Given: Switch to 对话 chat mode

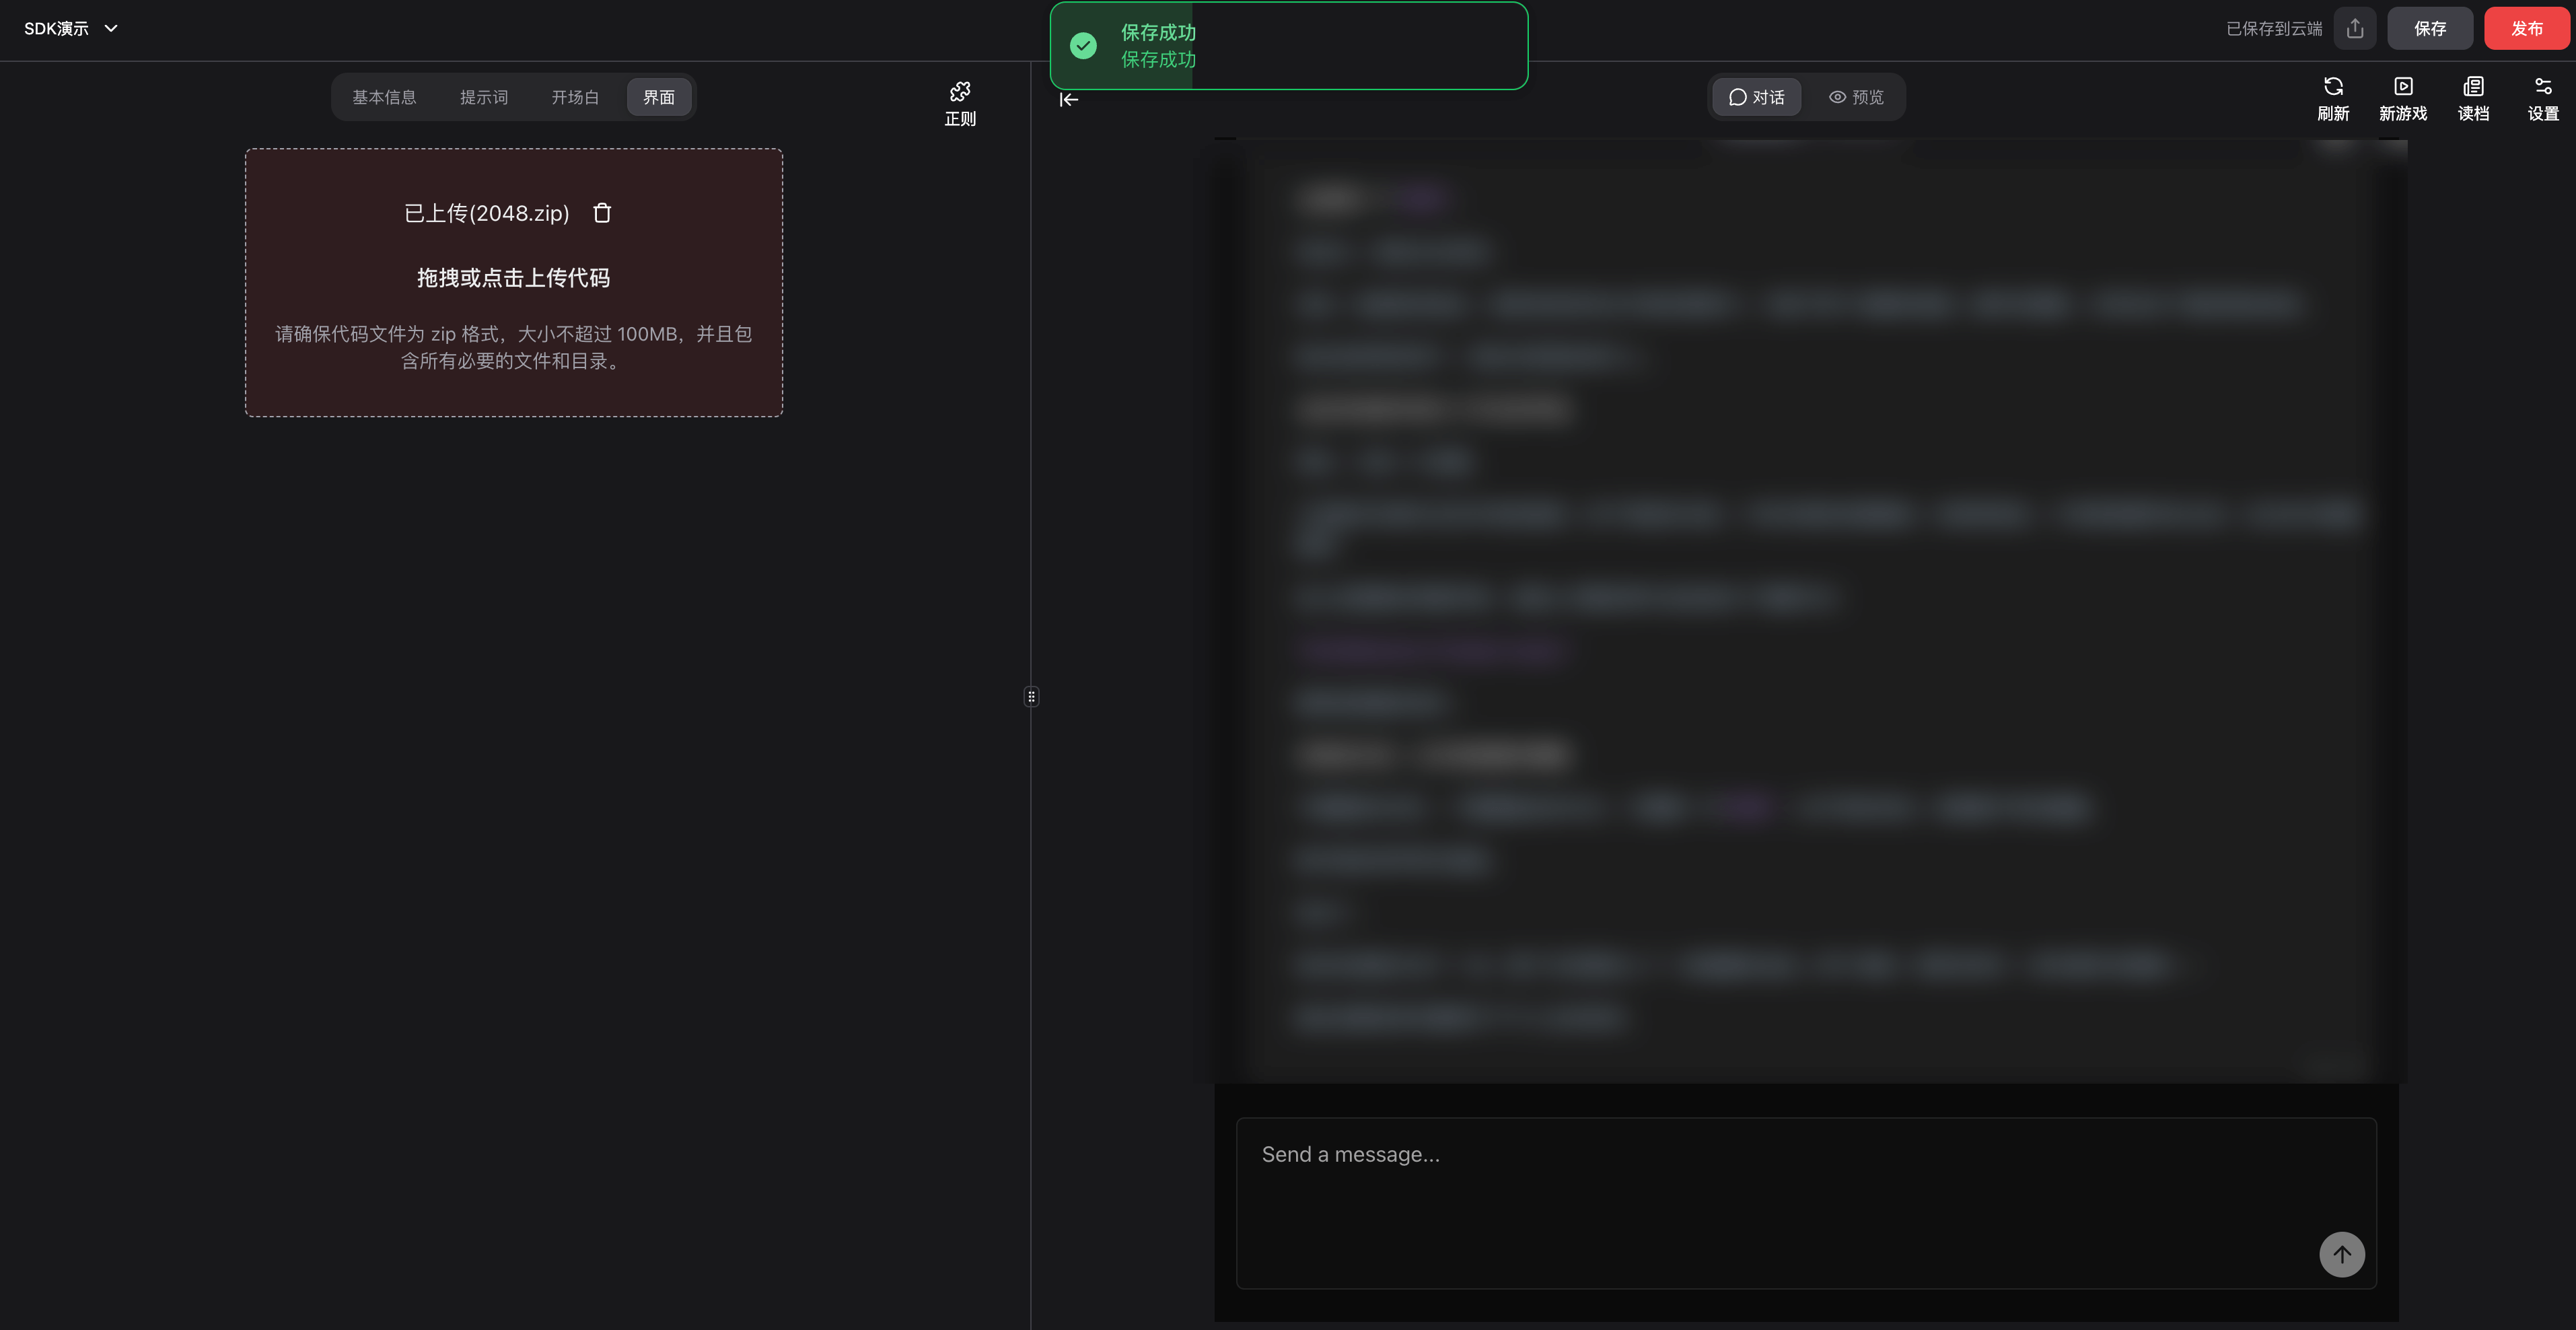Looking at the screenshot, I should (x=1756, y=97).
